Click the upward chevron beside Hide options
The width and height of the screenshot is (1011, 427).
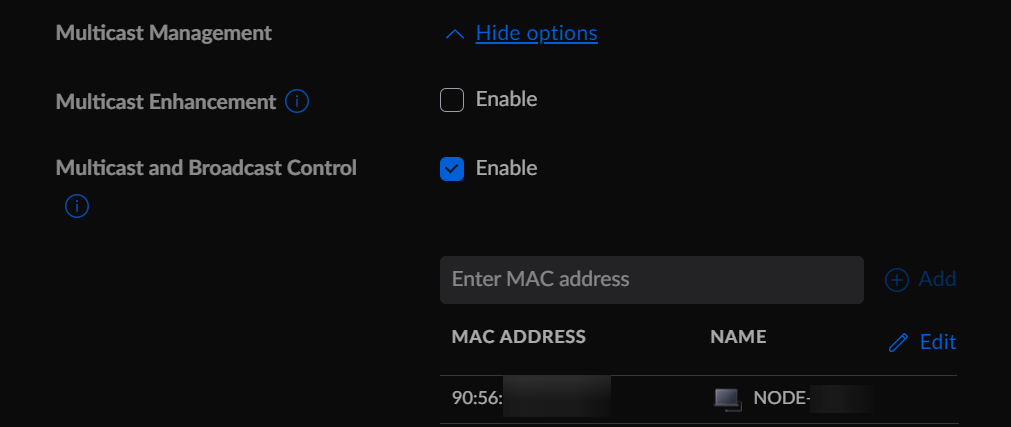click(455, 34)
